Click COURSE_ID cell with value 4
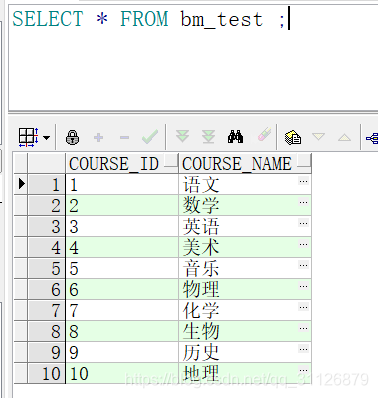This screenshot has height=398, width=378. (122, 247)
